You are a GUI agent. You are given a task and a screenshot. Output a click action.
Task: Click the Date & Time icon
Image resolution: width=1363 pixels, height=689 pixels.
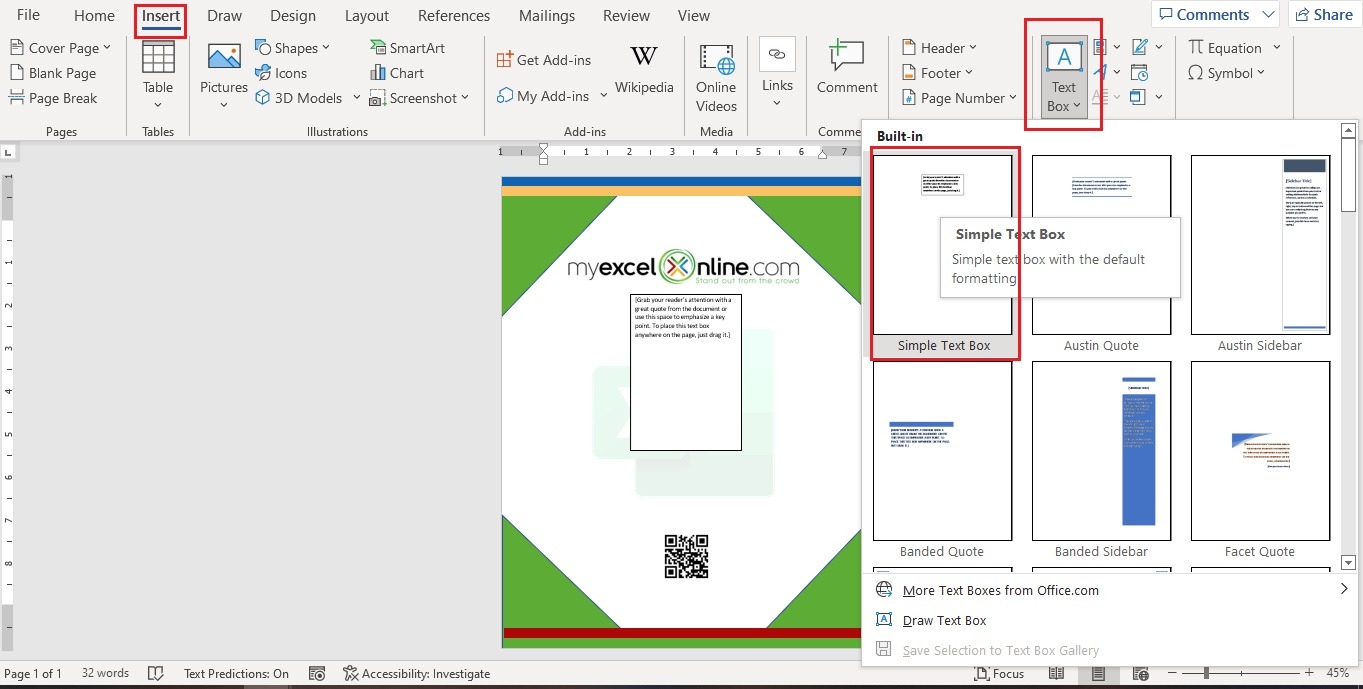(x=1139, y=72)
